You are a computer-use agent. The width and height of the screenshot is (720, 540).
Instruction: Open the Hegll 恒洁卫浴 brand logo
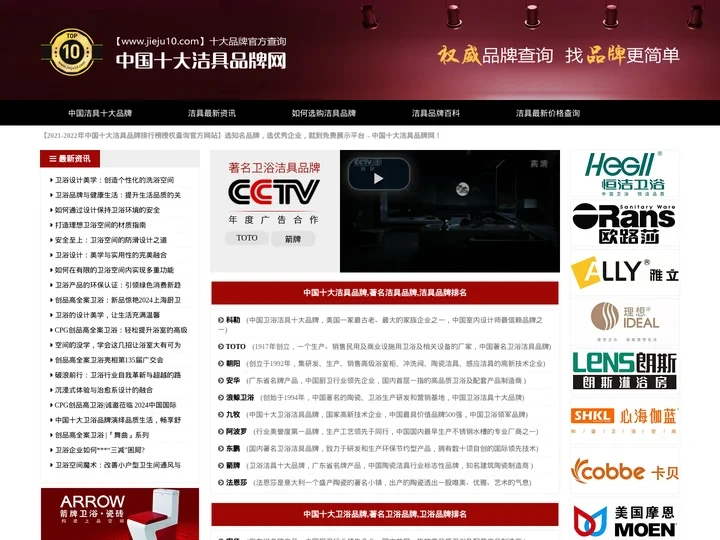click(x=624, y=173)
